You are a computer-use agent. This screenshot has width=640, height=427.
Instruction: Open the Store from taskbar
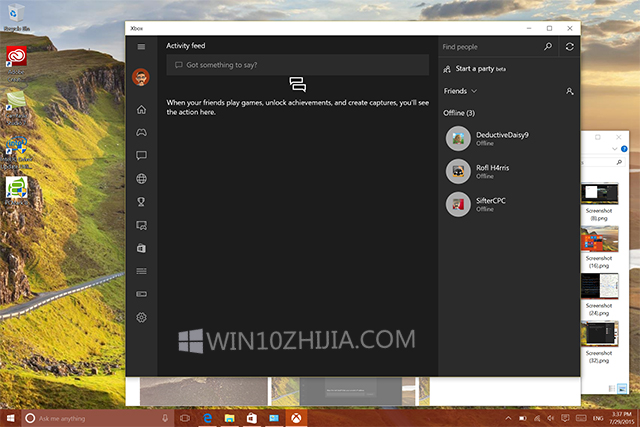coord(251,418)
